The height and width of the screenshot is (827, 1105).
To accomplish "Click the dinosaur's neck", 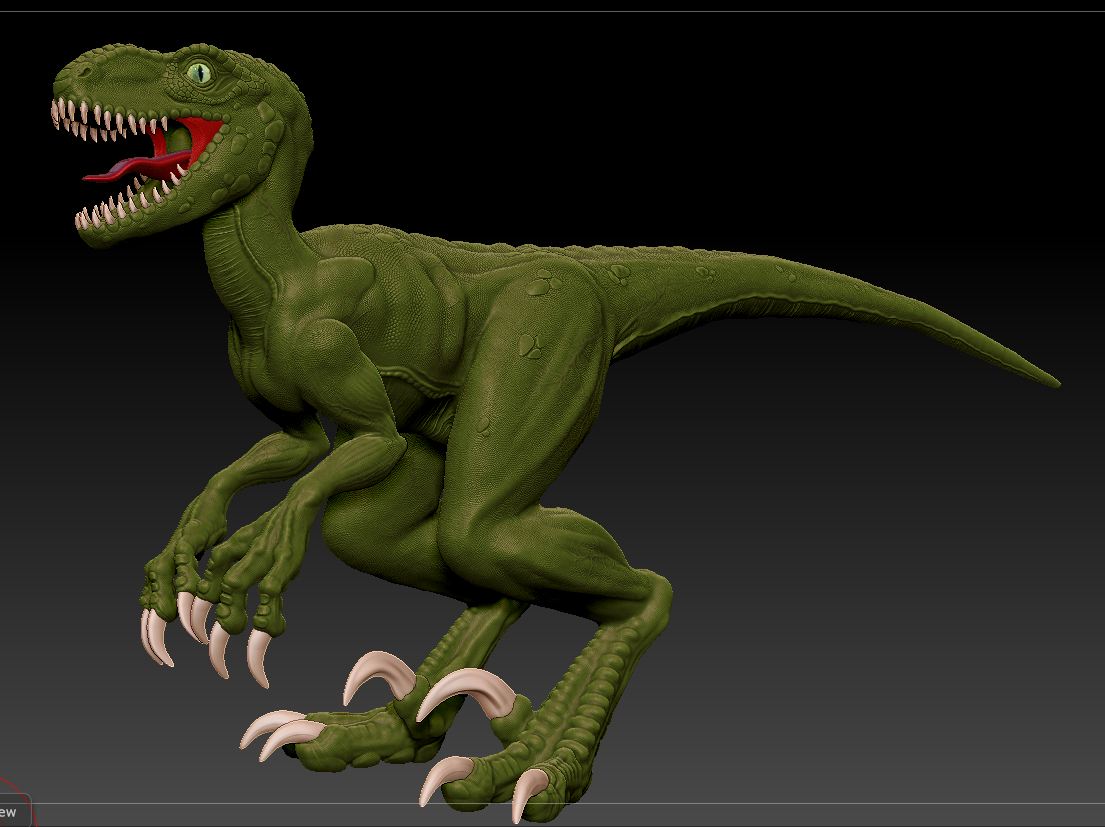I will pyautogui.click(x=250, y=240).
